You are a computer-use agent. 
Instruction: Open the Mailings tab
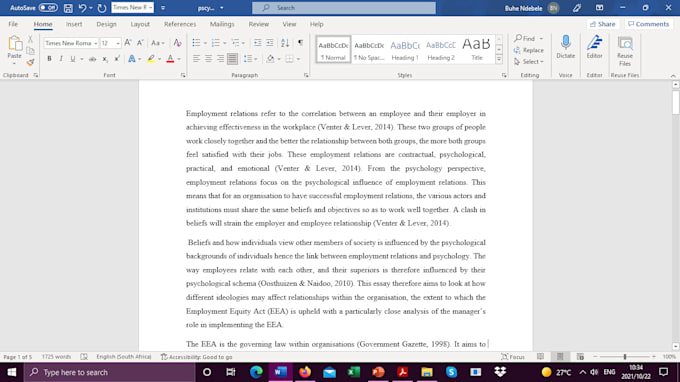tap(222, 24)
